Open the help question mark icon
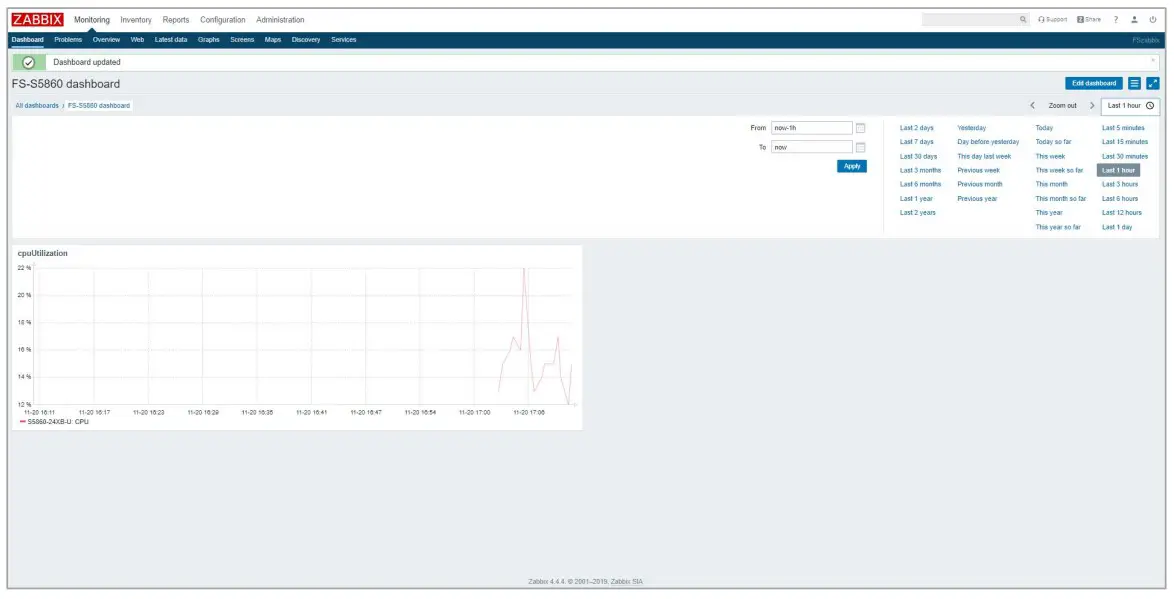Viewport: 1174px width, 599px height. coord(1116,19)
